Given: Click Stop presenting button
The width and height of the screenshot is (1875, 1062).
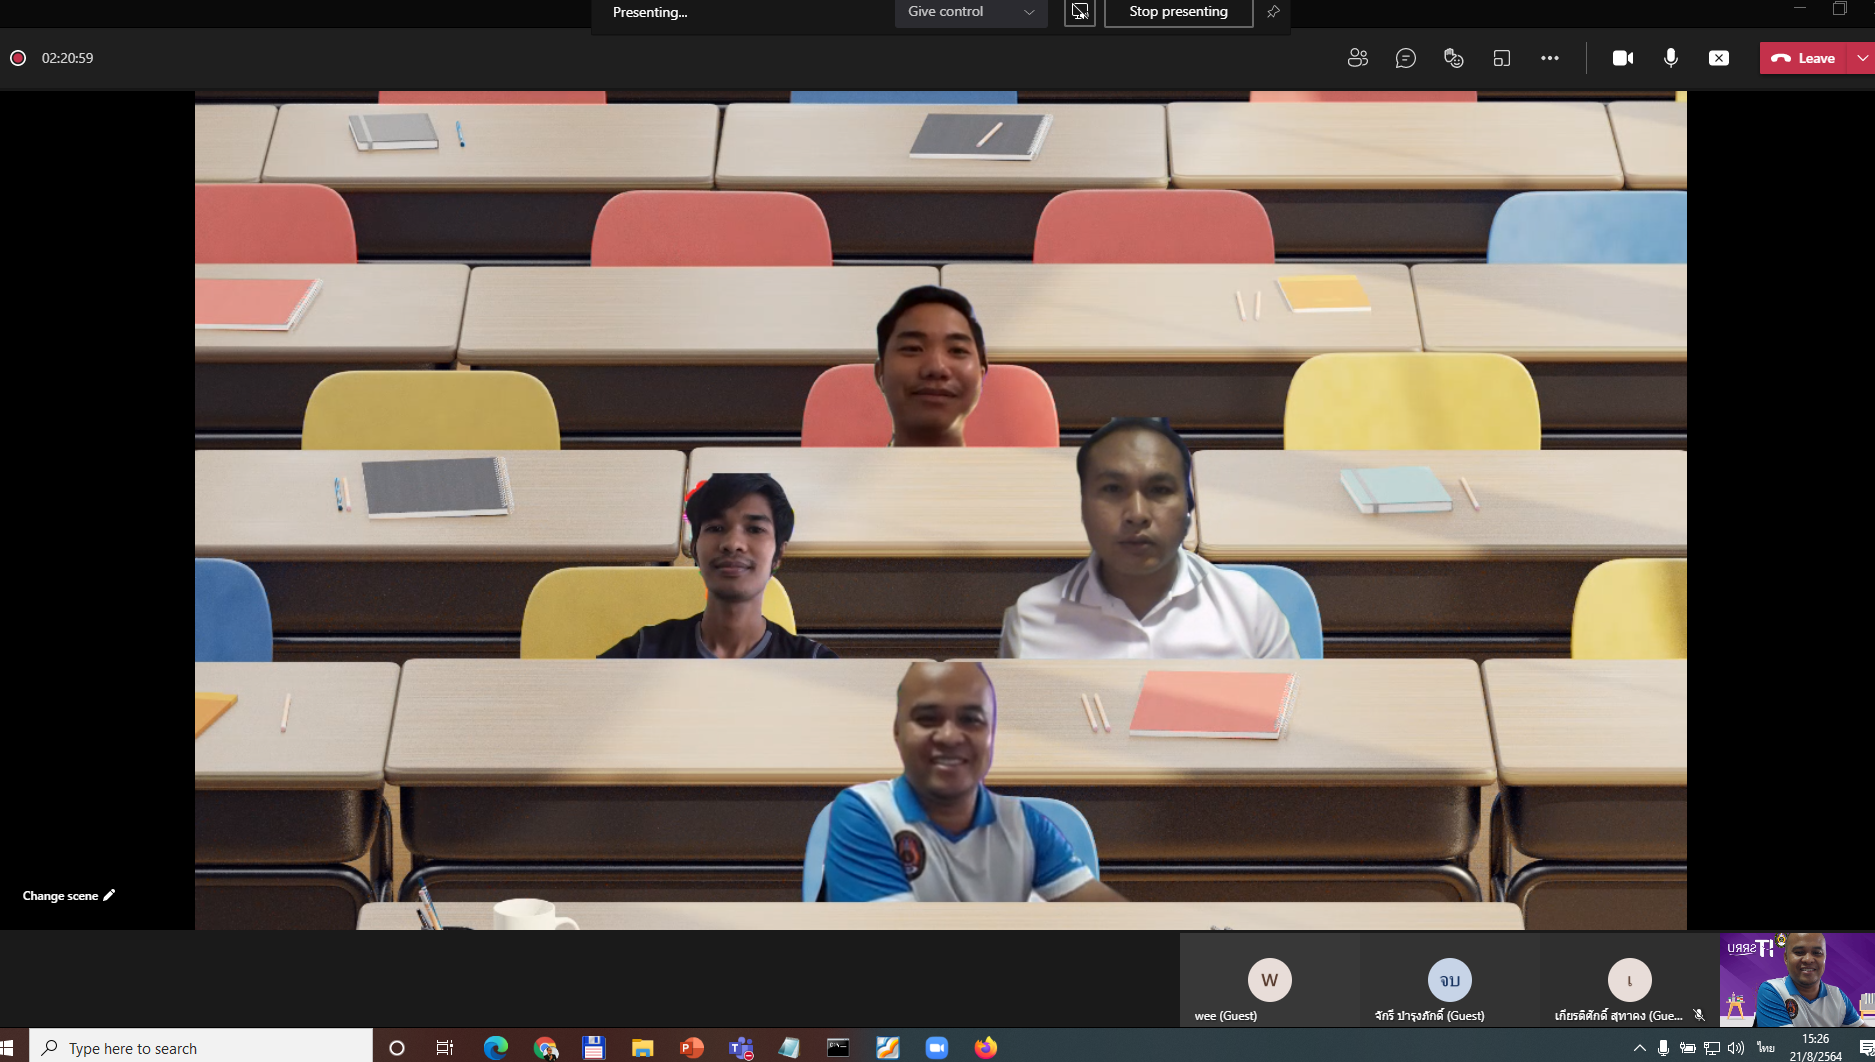Looking at the screenshot, I should [1178, 12].
